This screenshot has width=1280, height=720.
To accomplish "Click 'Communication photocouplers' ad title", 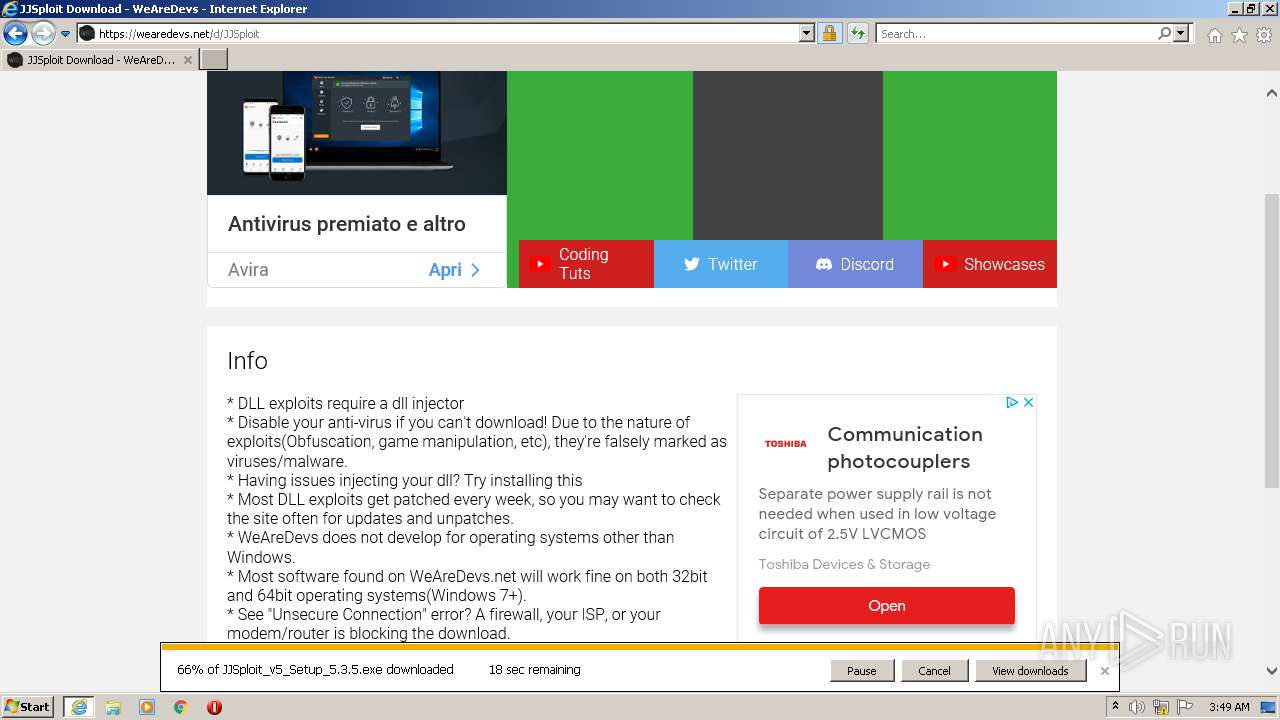I will [x=905, y=447].
